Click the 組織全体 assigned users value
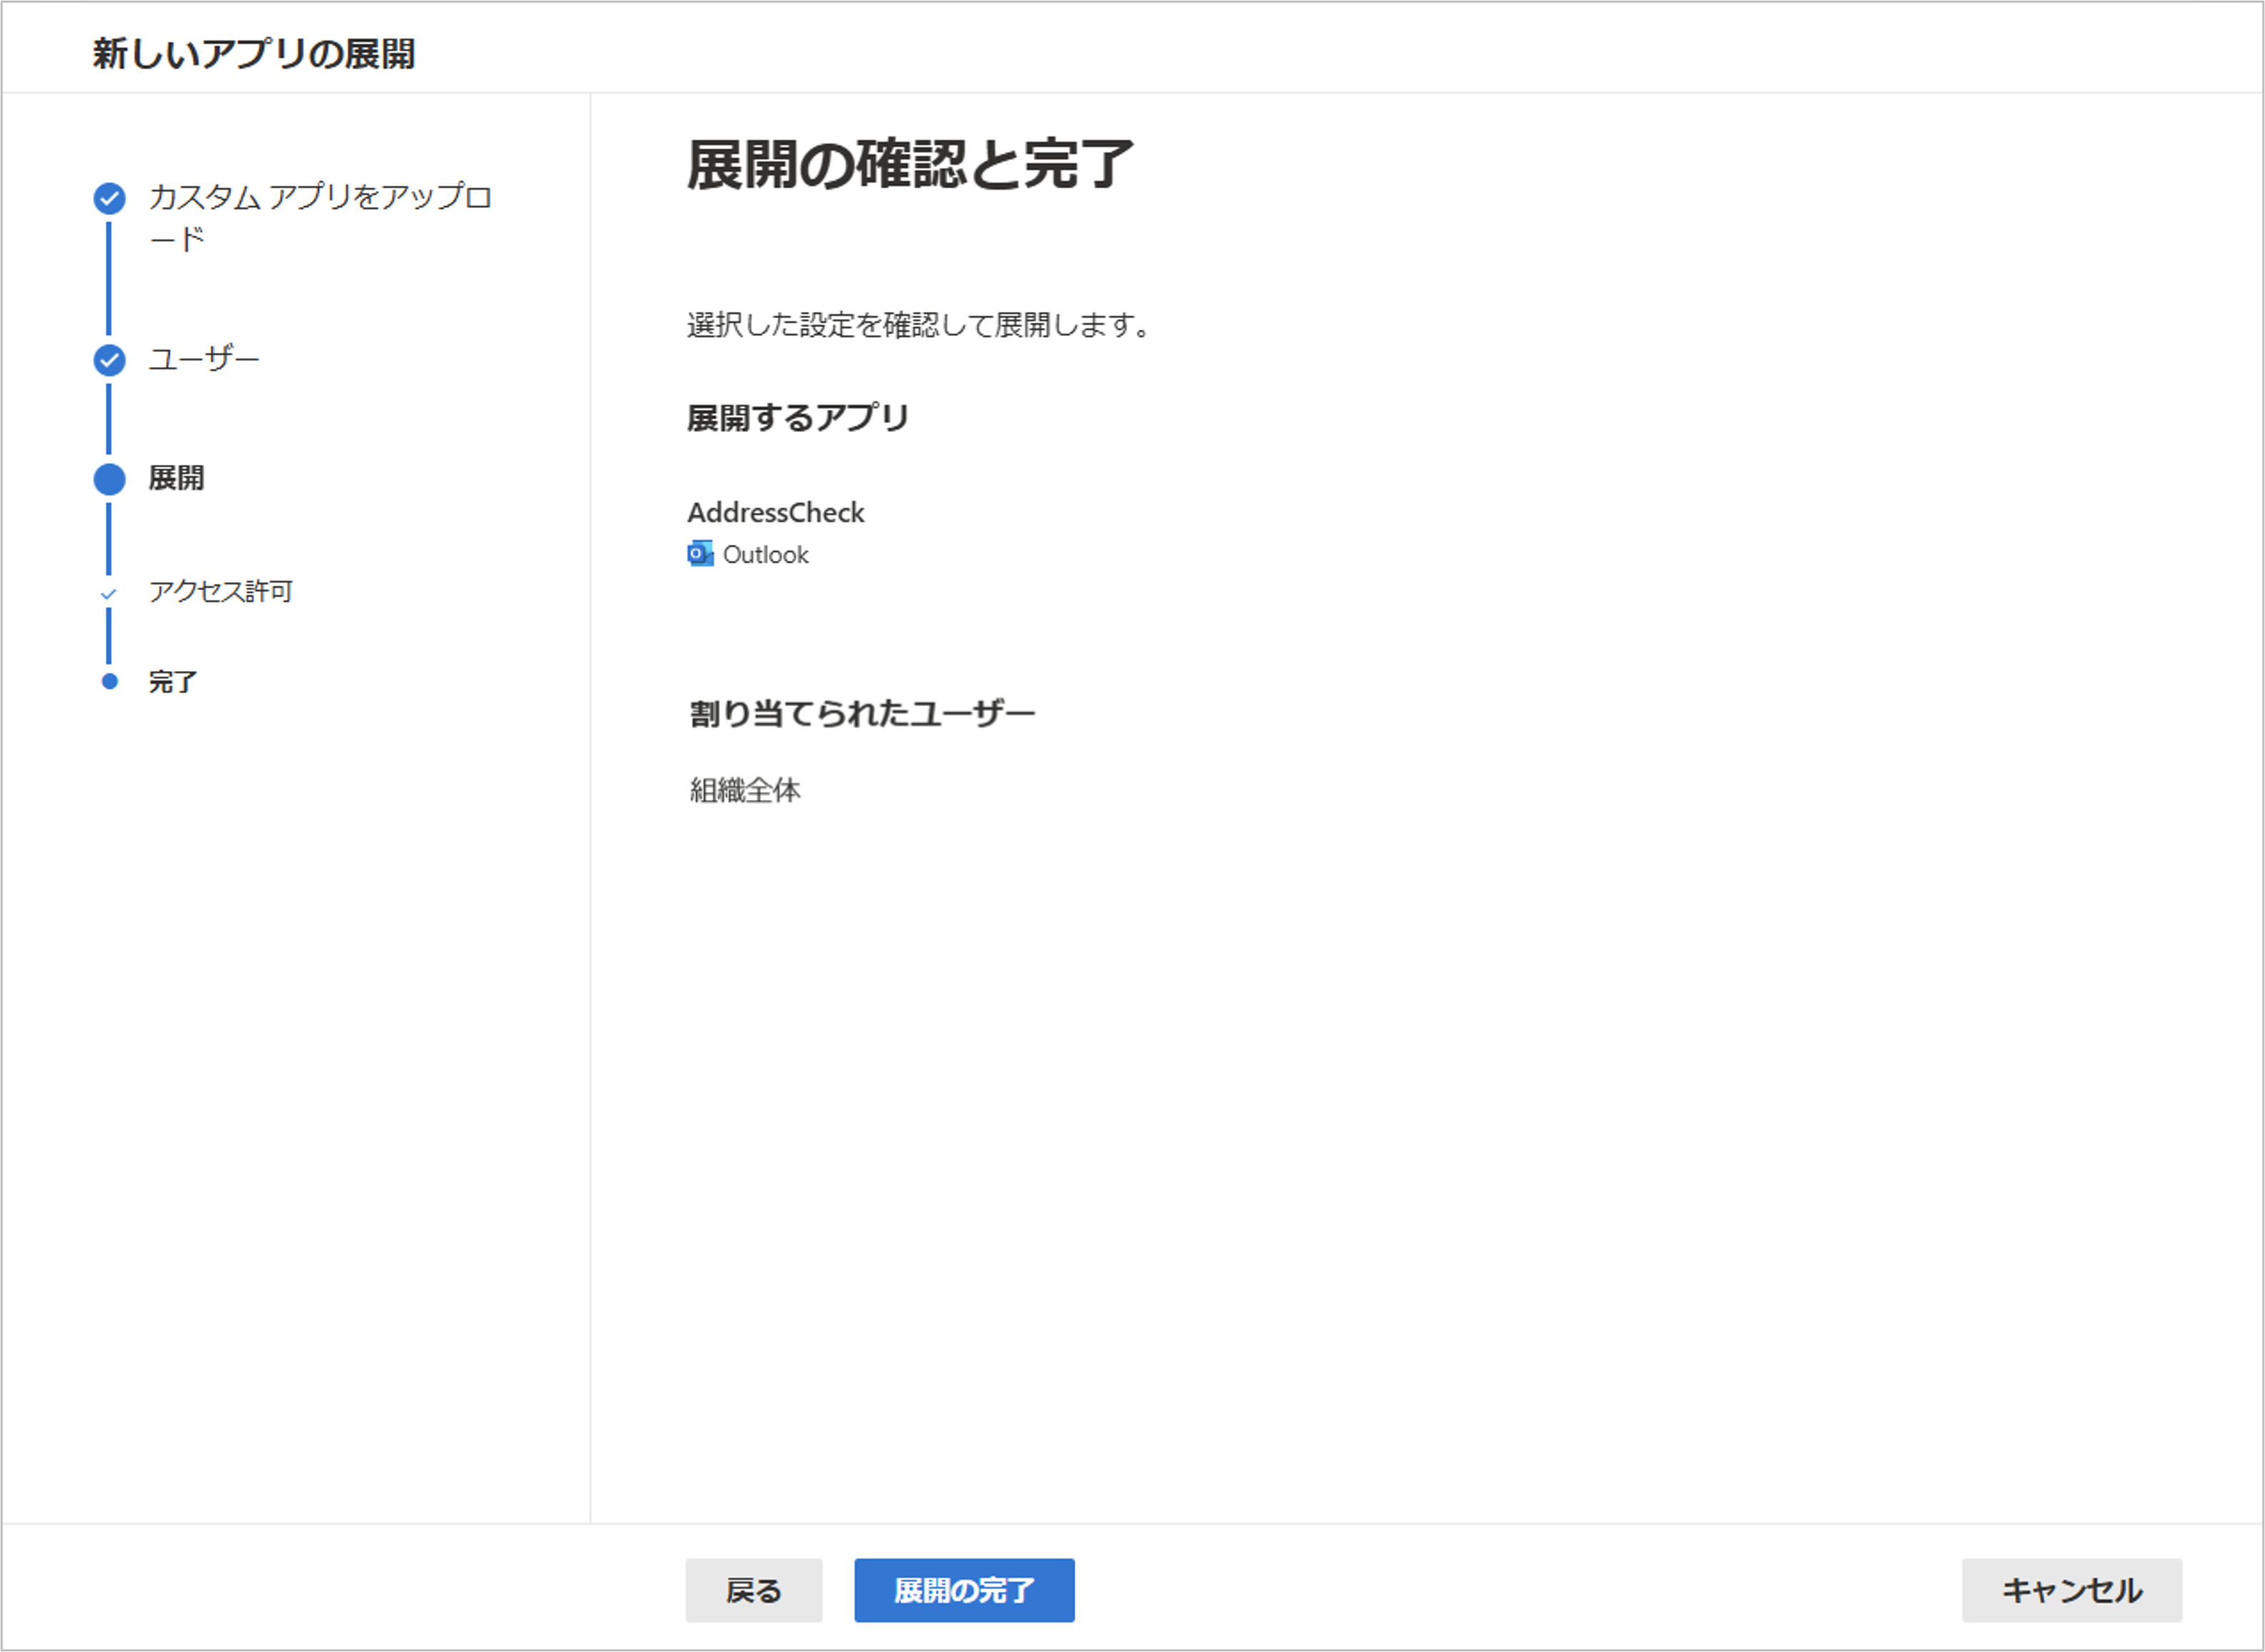The image size is (2265, 1652). click(745, 790)
